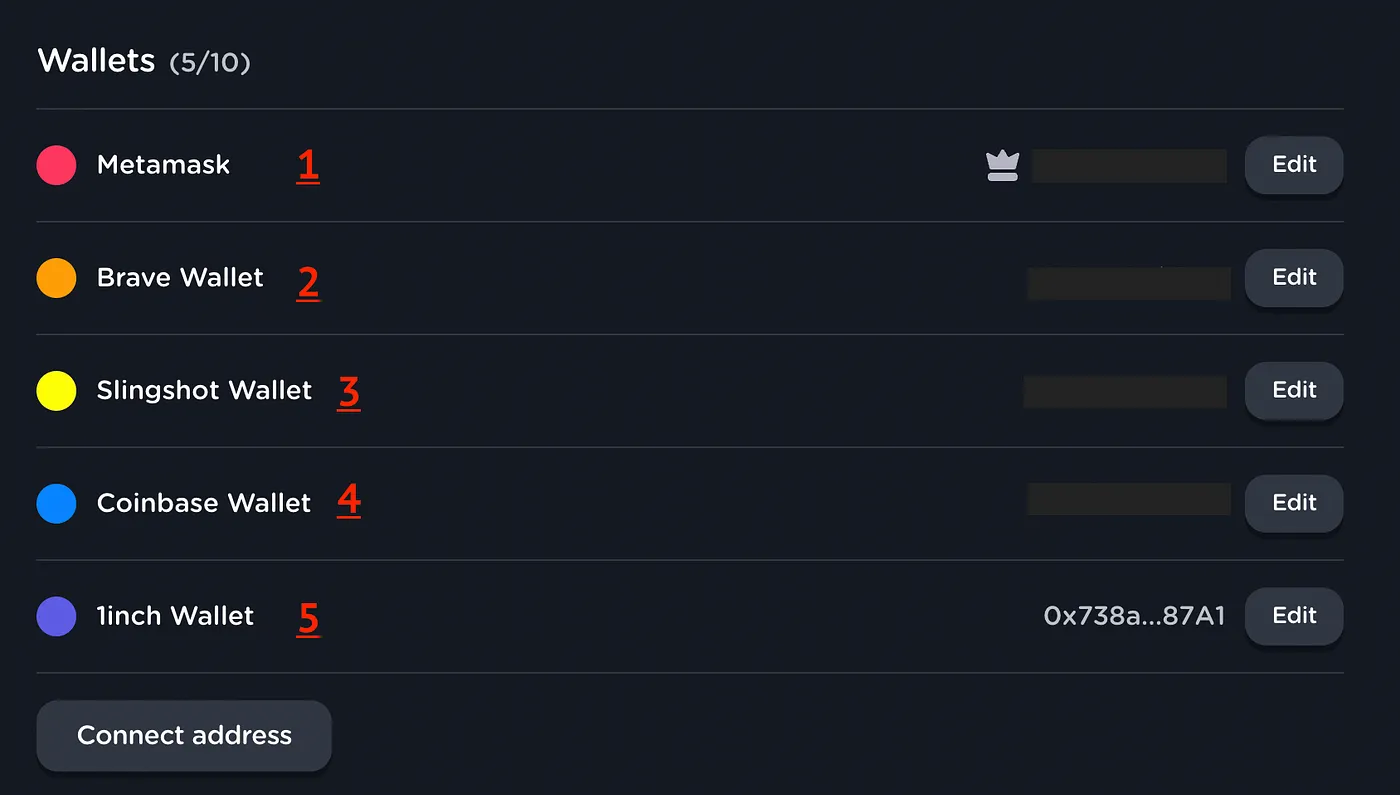1400x795 pixels.
Task: Edit the Brave Wallet entry
Action: (x=1294, y=278)
